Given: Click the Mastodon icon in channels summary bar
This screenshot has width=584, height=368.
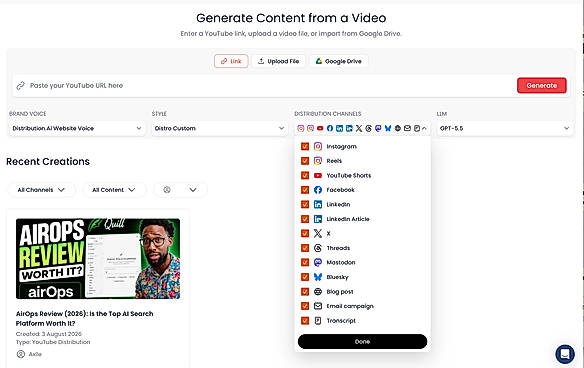Looking at the screenshot, I should (x=378, y=128).
